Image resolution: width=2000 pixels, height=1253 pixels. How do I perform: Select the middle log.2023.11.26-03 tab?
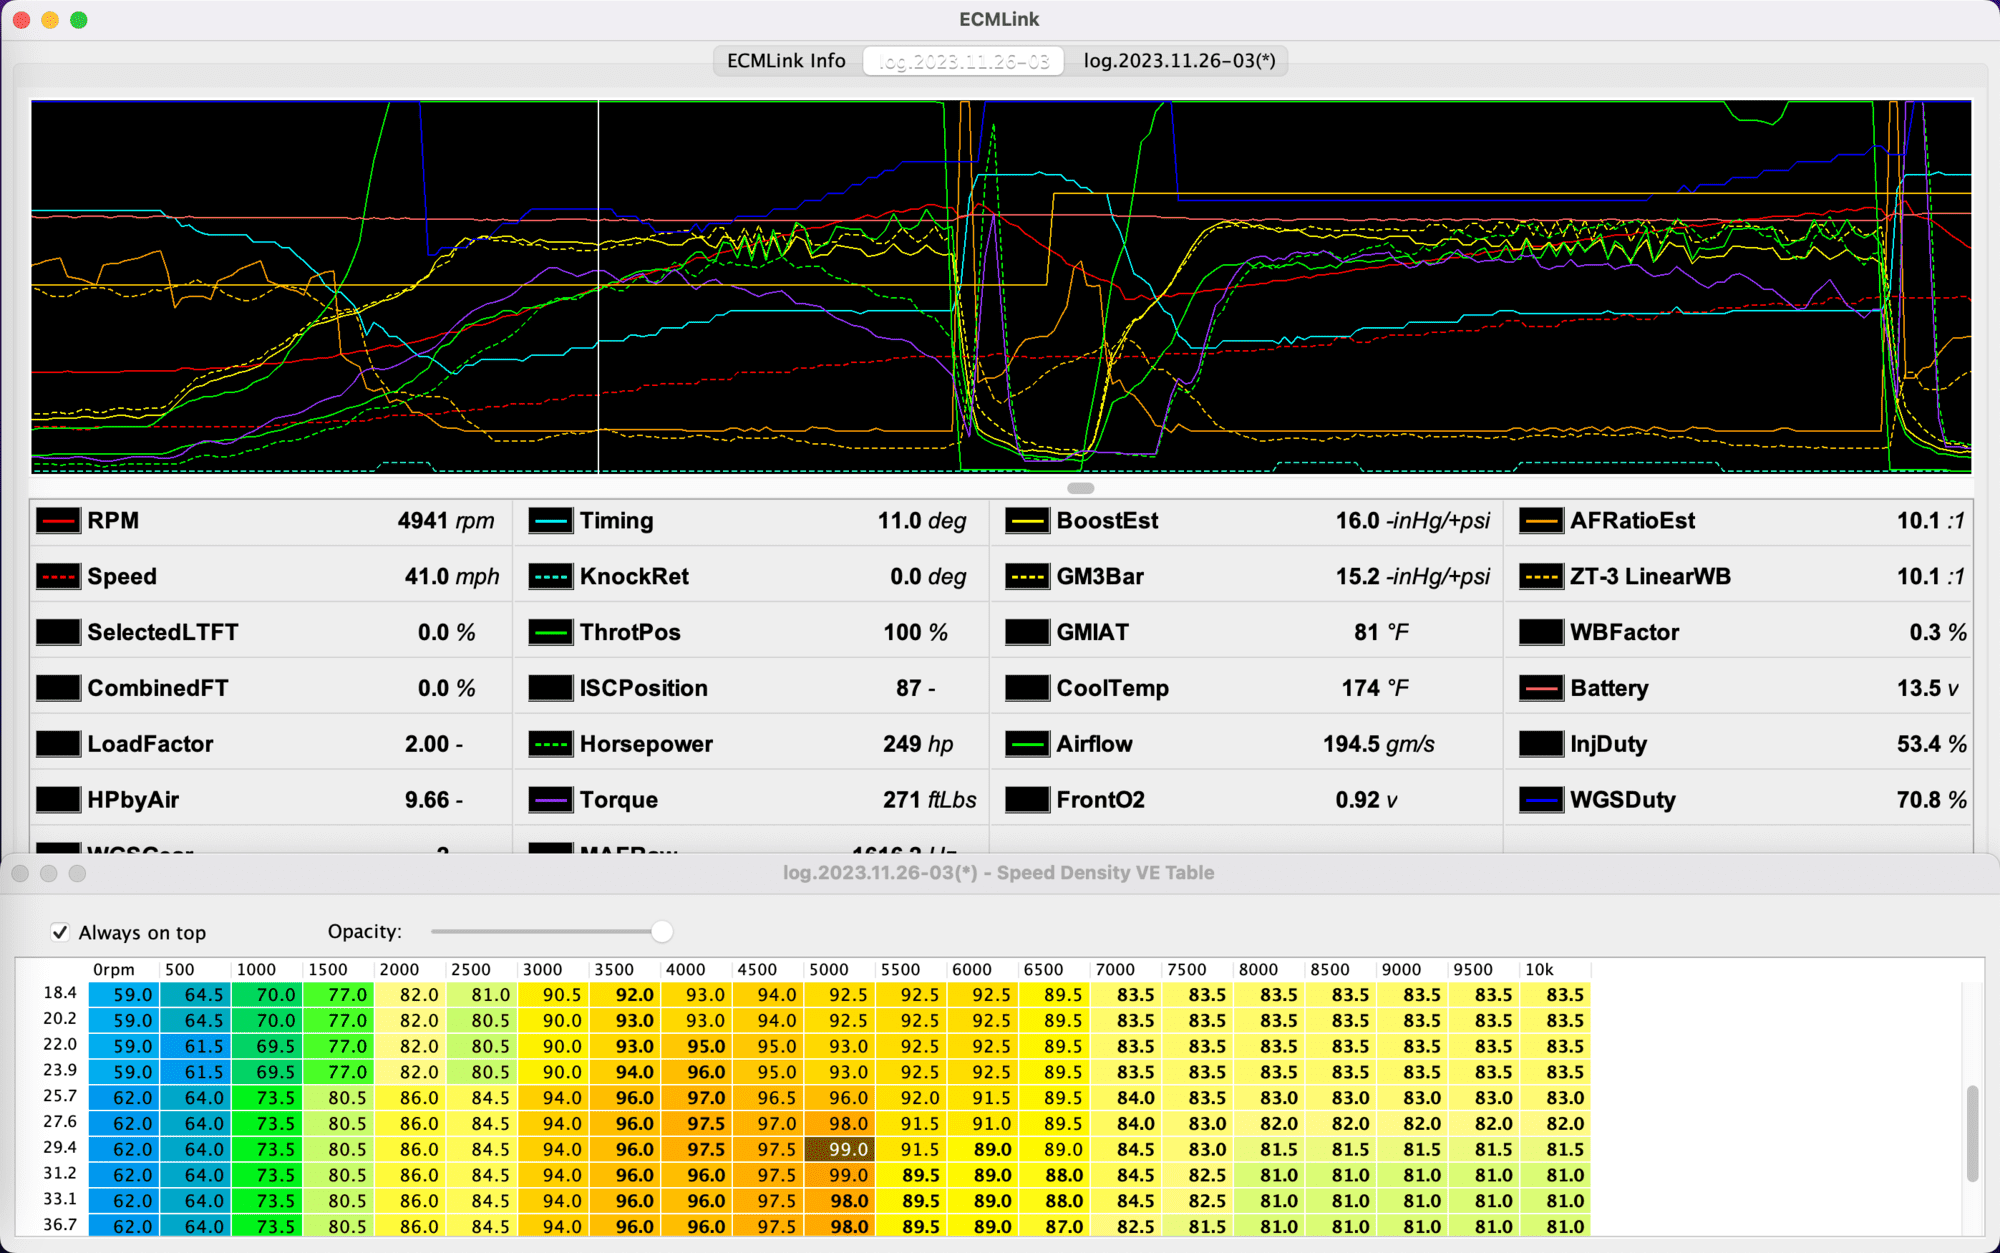(x=964, y=61)
